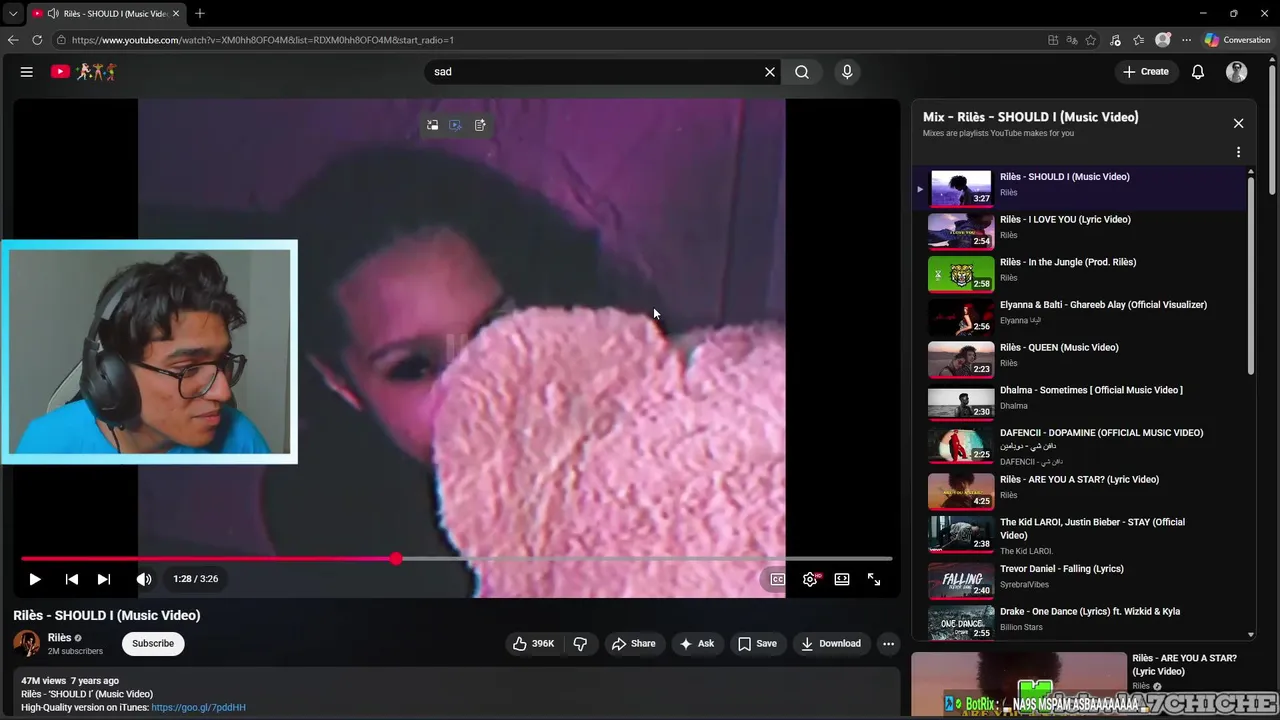Image resolution: width=1280 pixels, height=720 pixels.
Task: Play 'Trevor Daniel - Falling (Lyrics)'
Action: [1080, 580]
